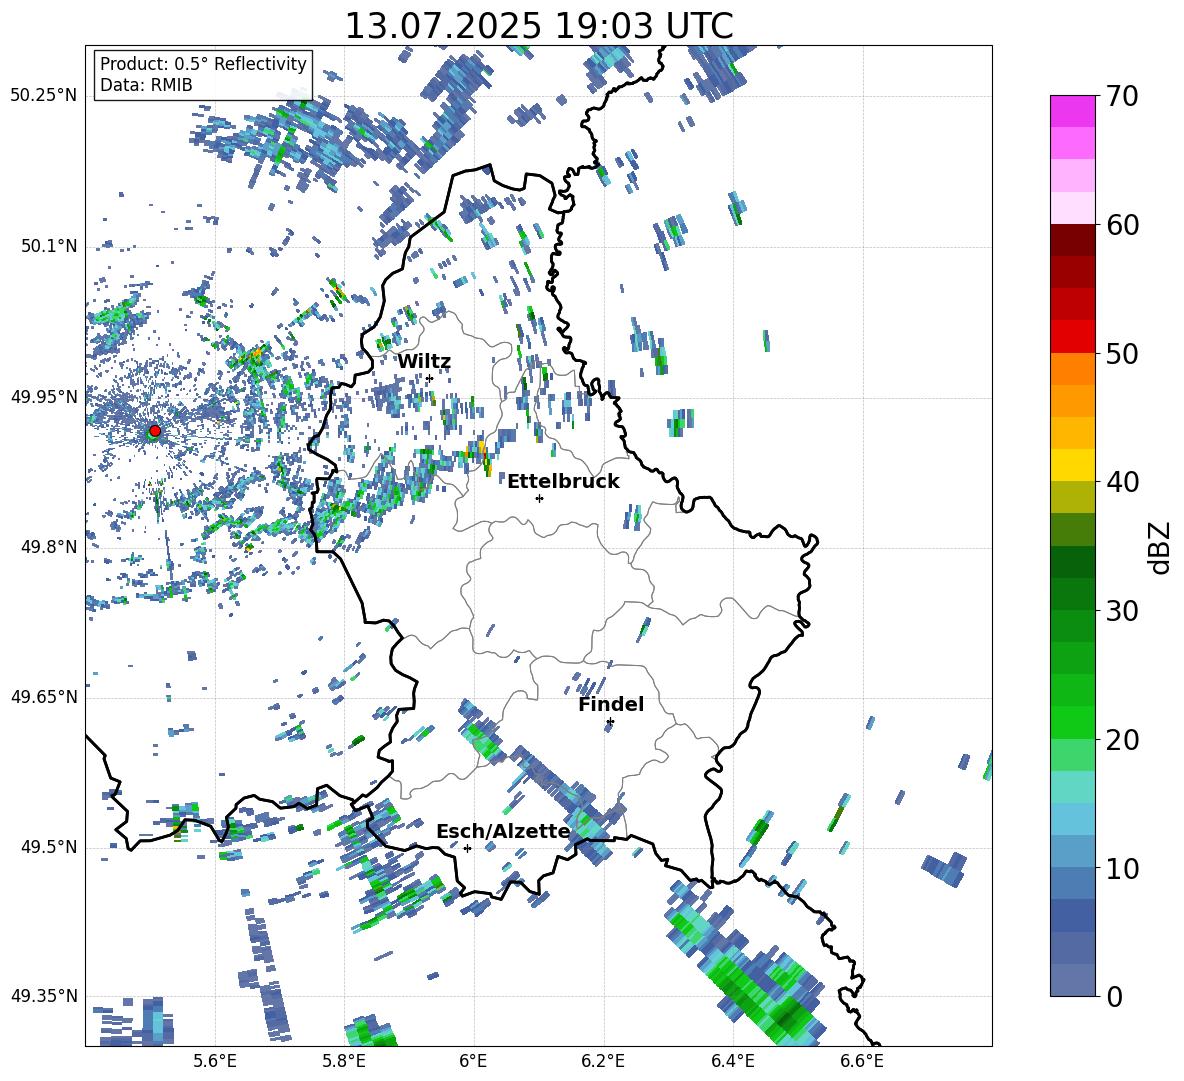Click the 50.25°N latitude label
Image resolution: width=1184 pixels, height=1081 pixels.
pyautogui.click(x=44, y=96)
